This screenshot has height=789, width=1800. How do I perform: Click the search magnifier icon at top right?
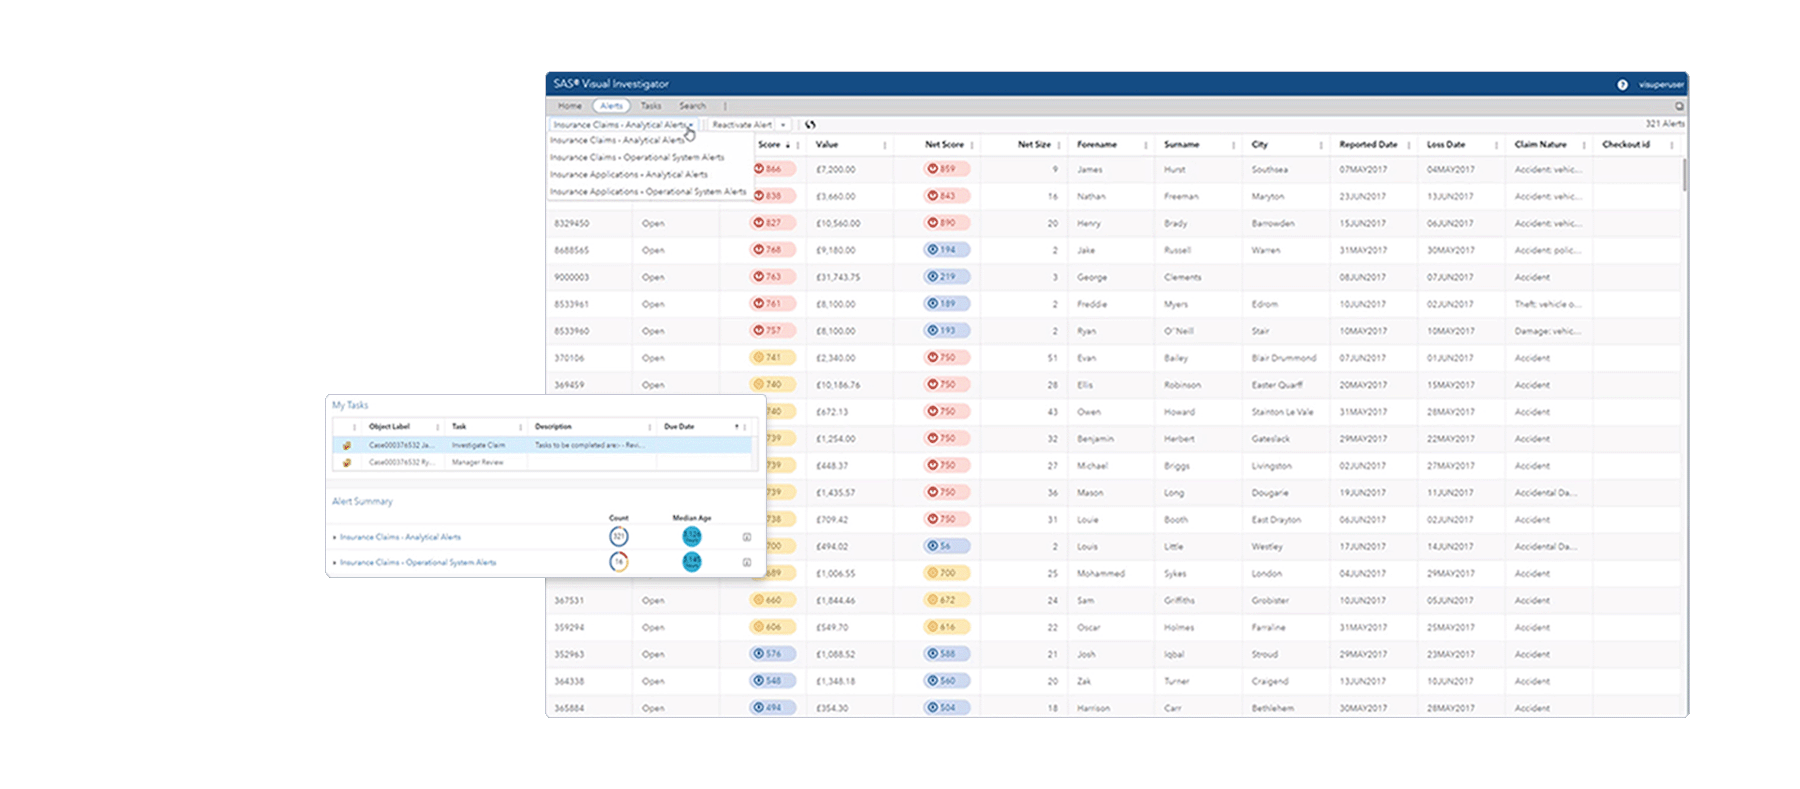click(x=1679, y=106)
